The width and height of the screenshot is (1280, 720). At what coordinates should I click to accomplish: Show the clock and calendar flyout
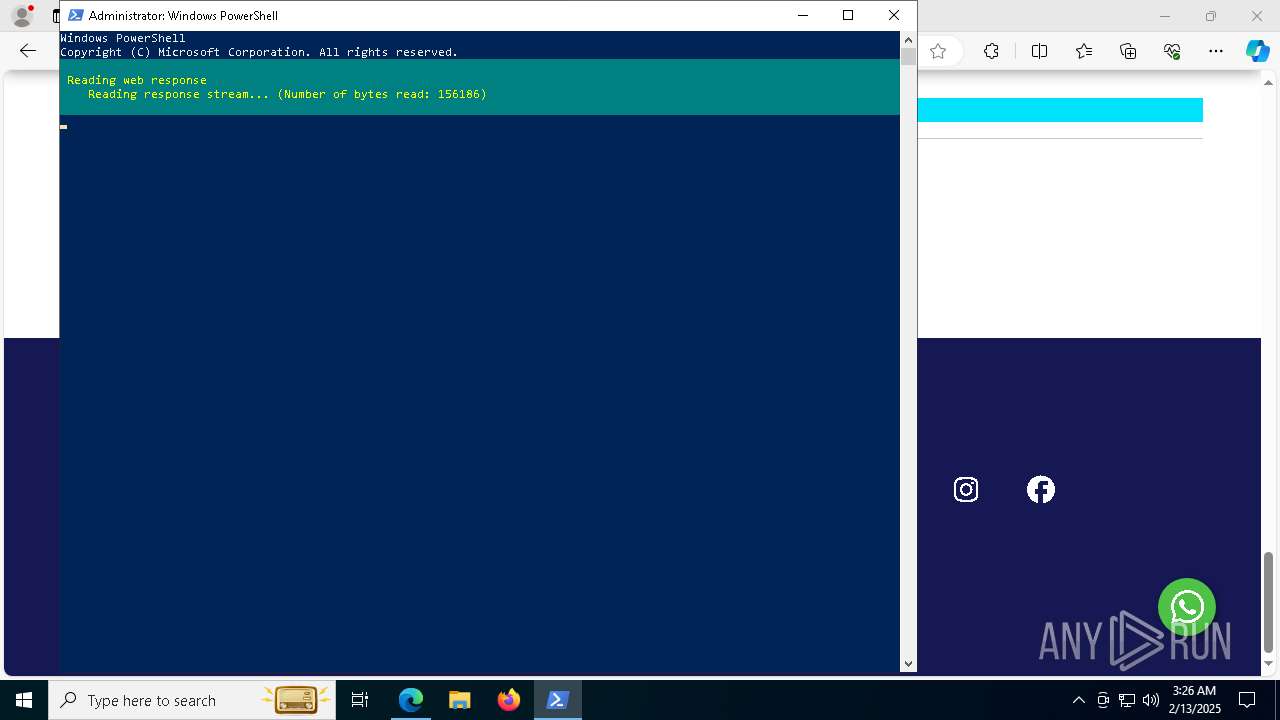click(x=1193, y=700)
